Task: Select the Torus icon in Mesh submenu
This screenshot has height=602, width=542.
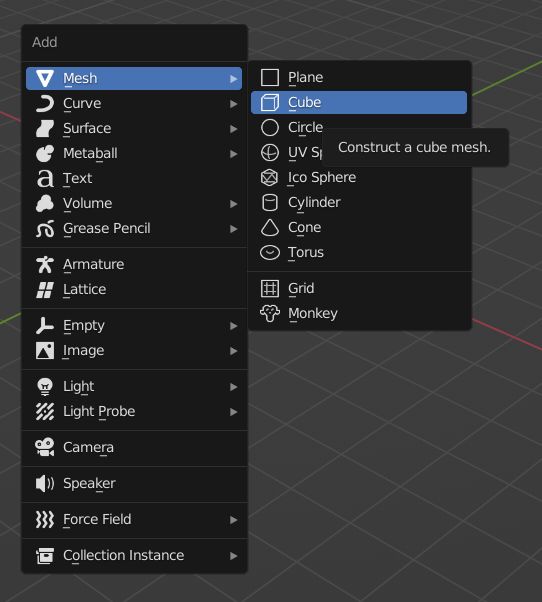Action: (x=270, y=253)
